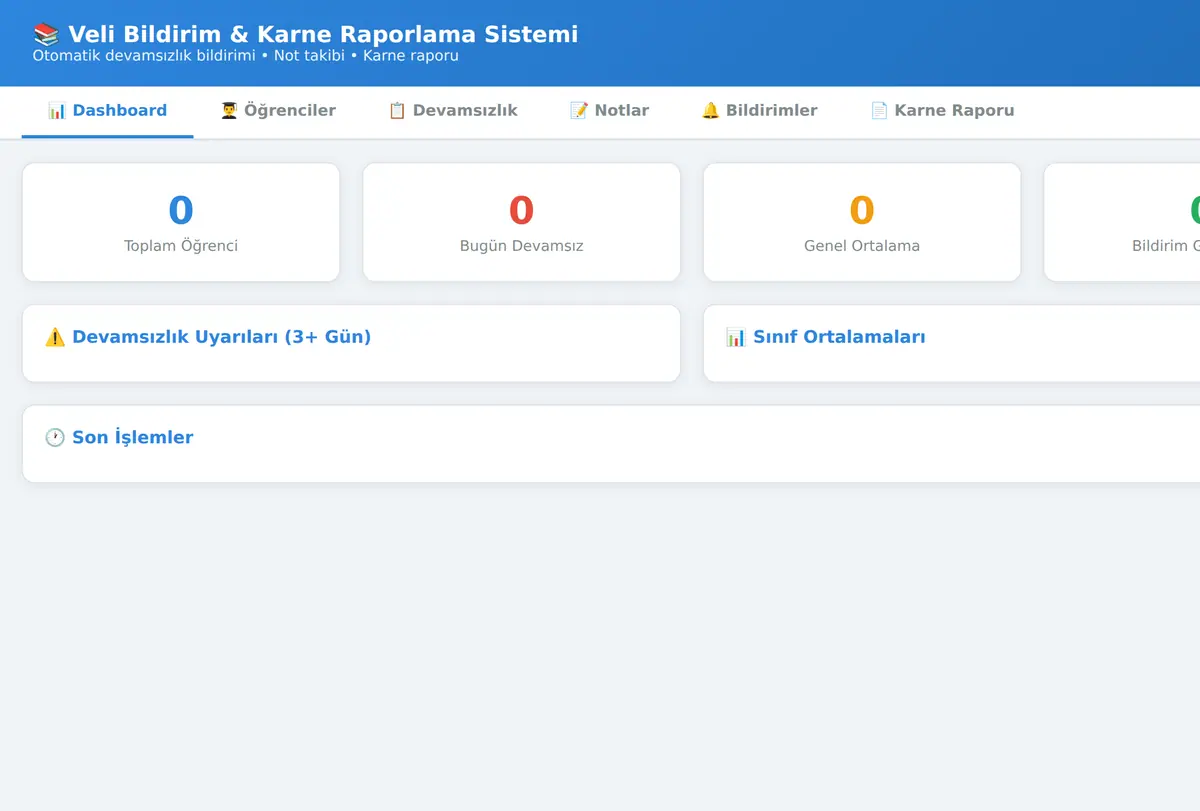Click the memo pencil icon beside Notlar
This screenshot has width=1200, height=811.
click(x=579, y=111)
